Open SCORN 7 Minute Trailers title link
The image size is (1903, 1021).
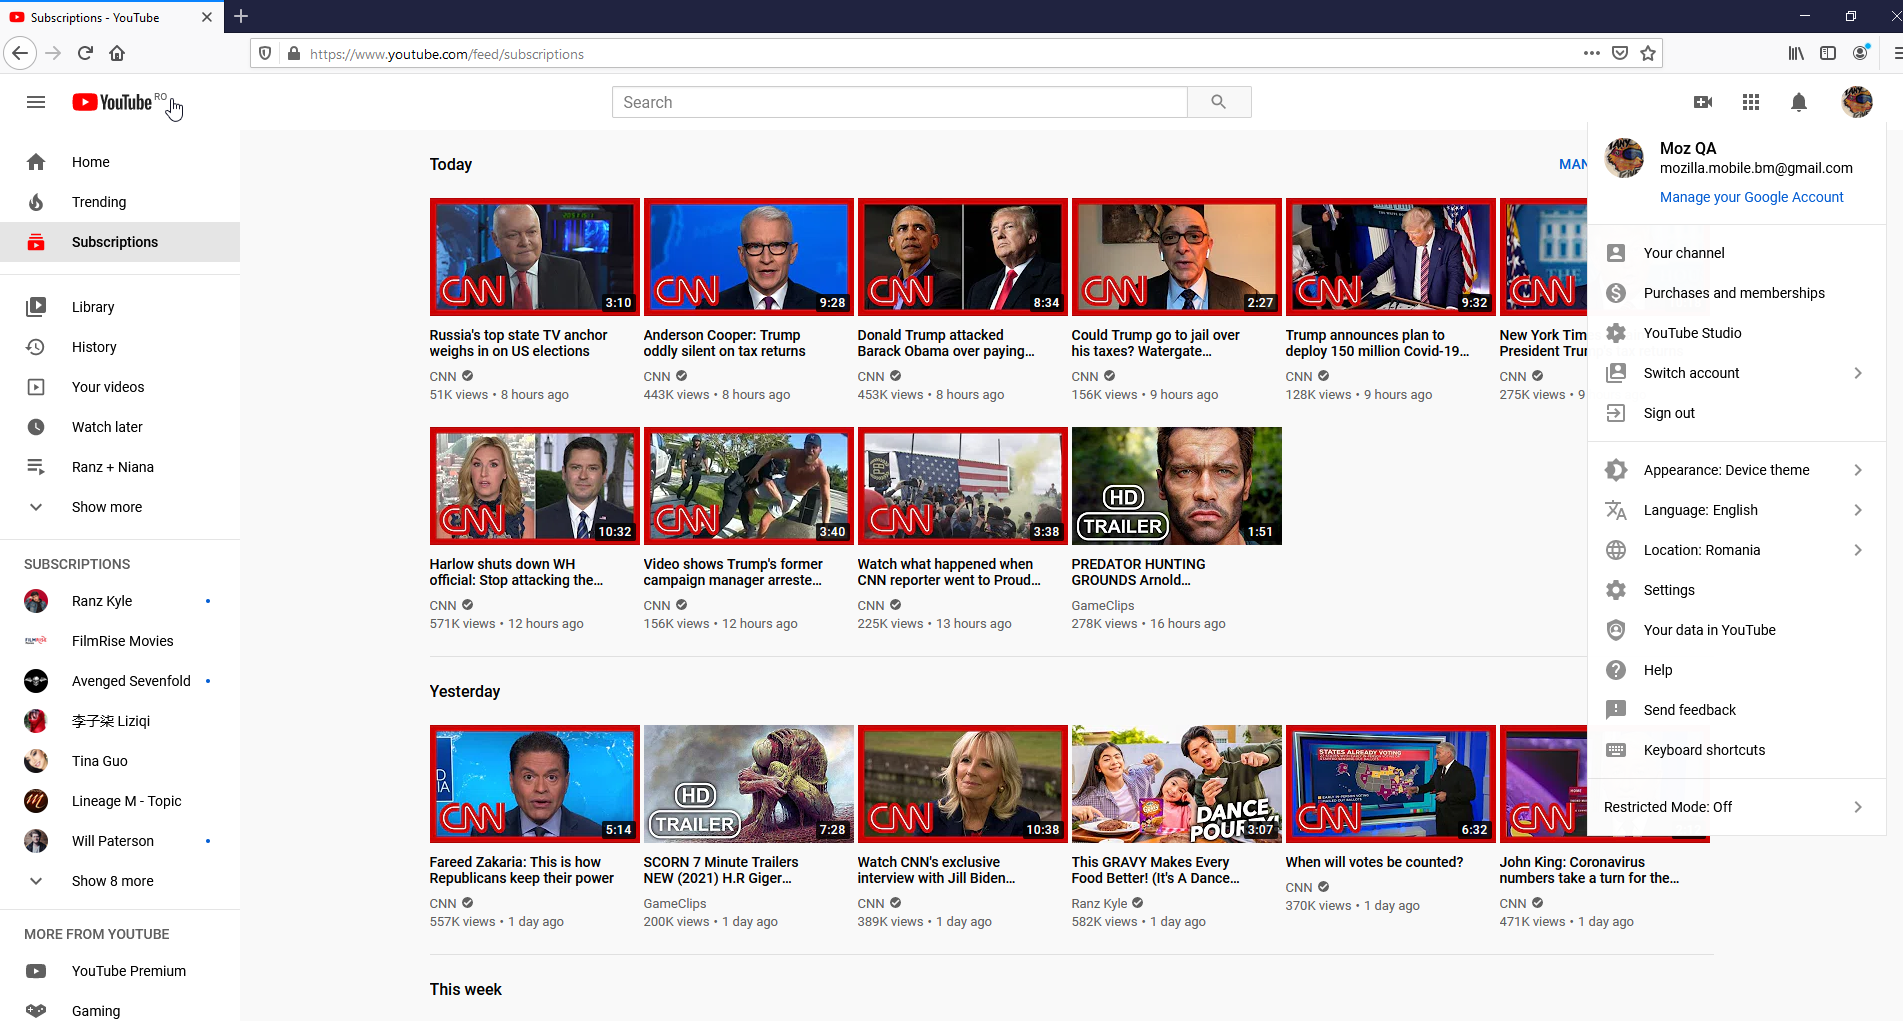pos(721,870)
